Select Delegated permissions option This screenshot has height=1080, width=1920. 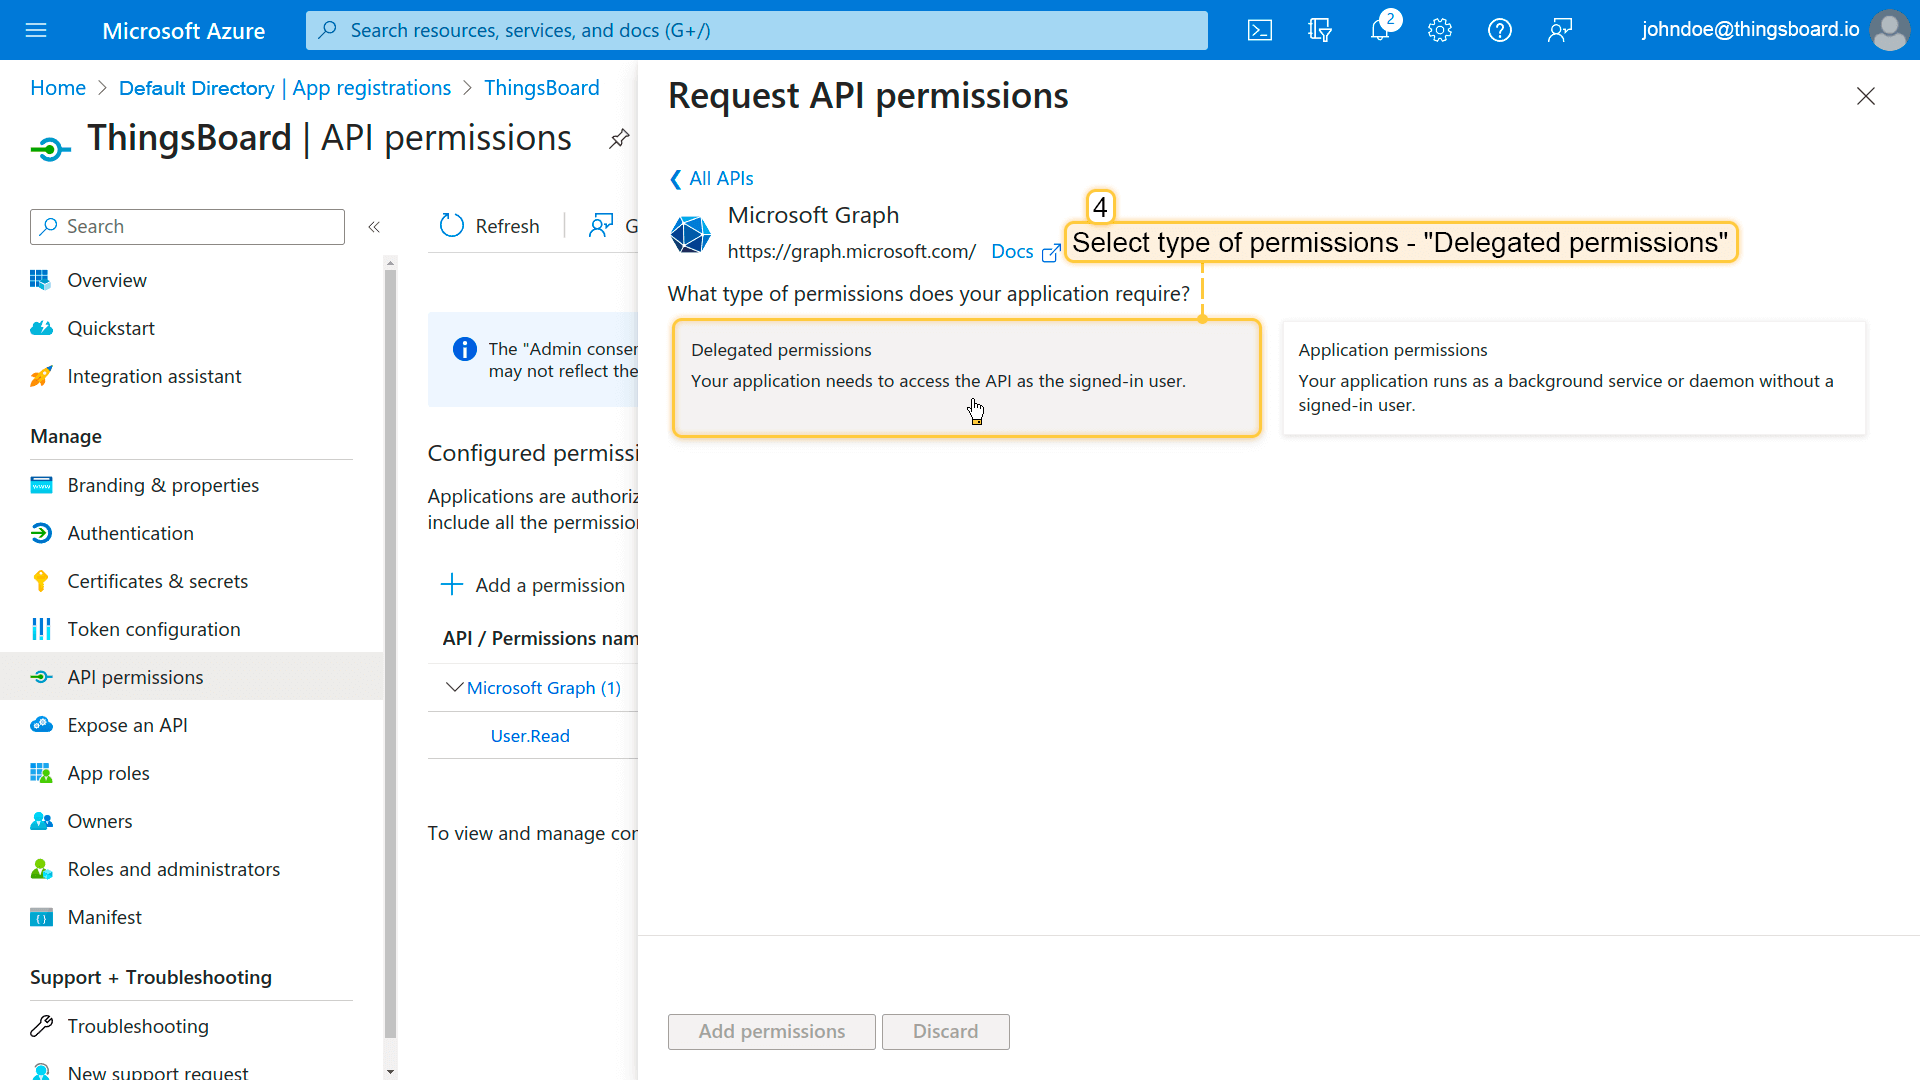(966, 378)
